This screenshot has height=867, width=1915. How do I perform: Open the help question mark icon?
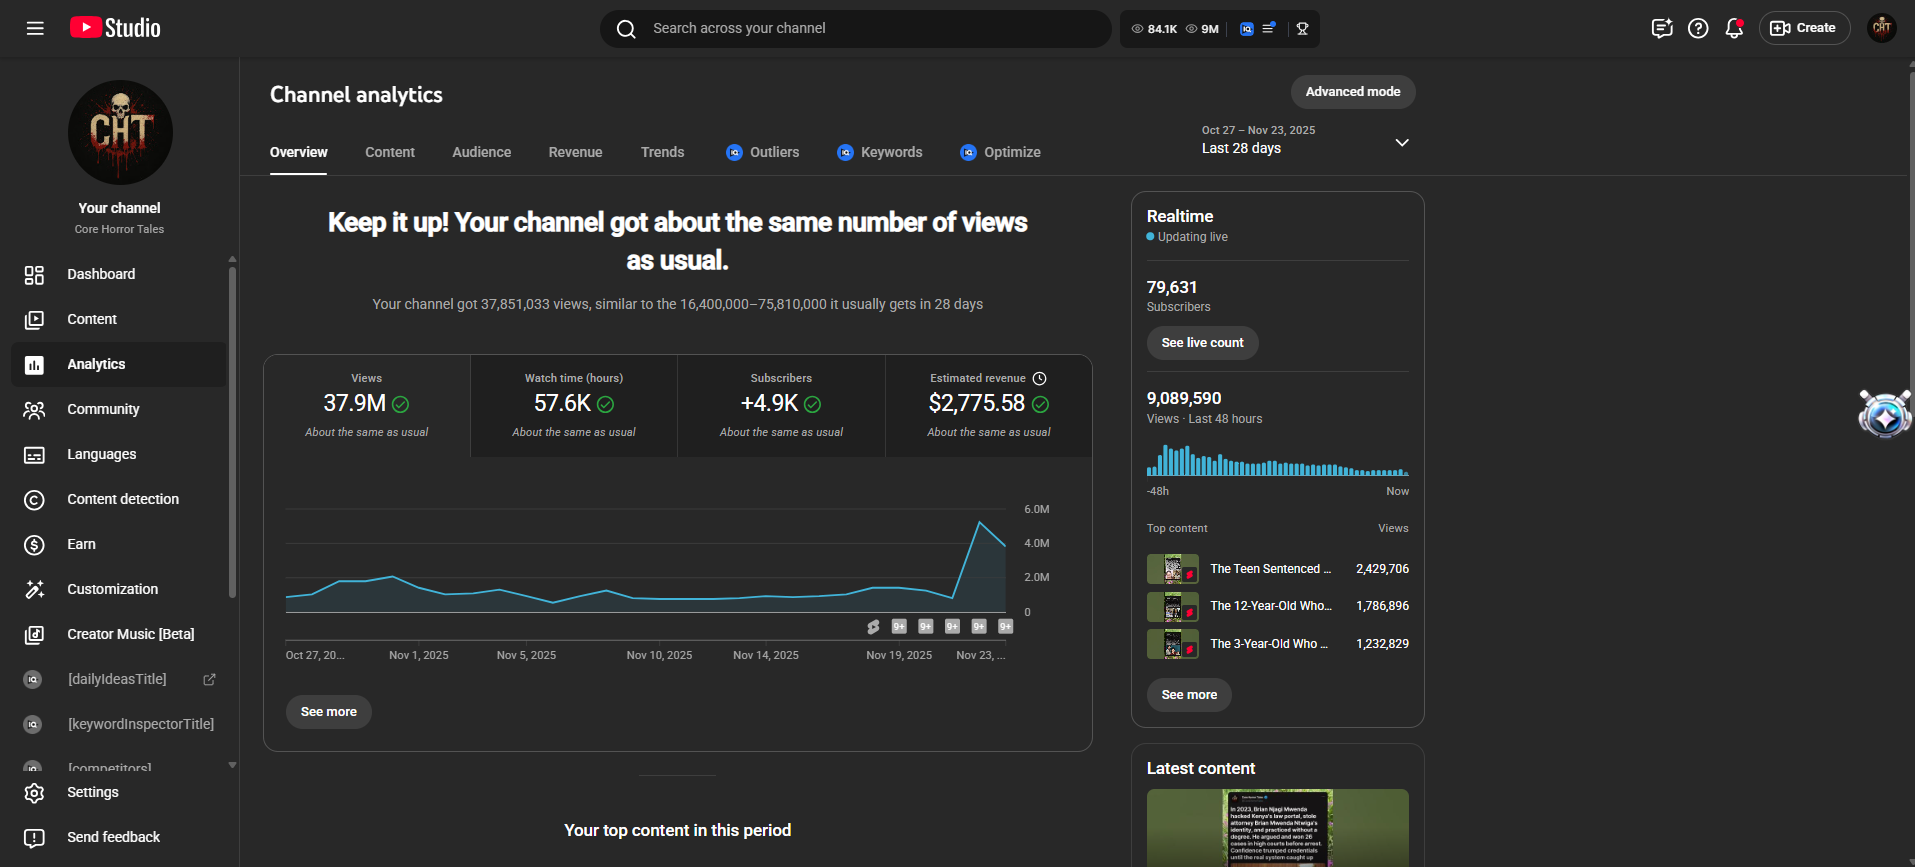pyautogui.click(x=1698, y=28)
